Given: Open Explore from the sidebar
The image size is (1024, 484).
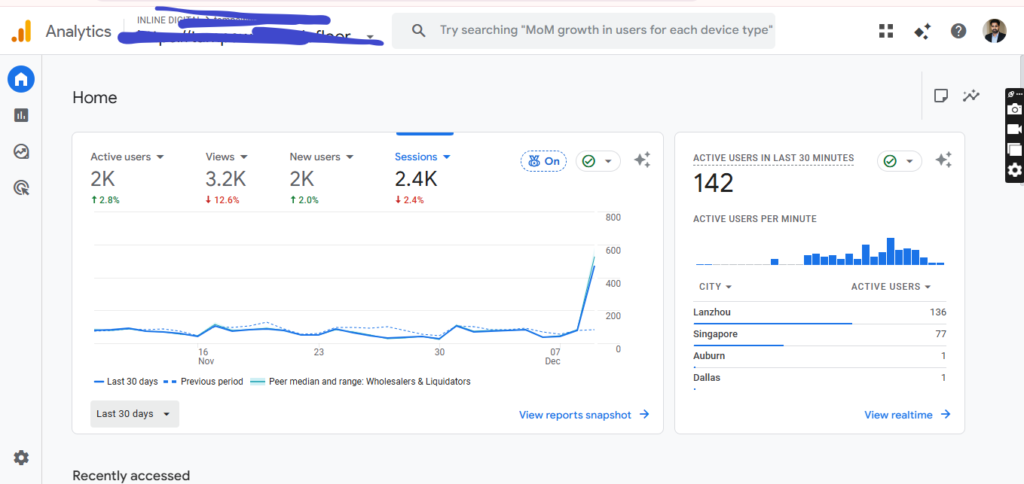Looking at the screenshot, I should coord(21,152).
